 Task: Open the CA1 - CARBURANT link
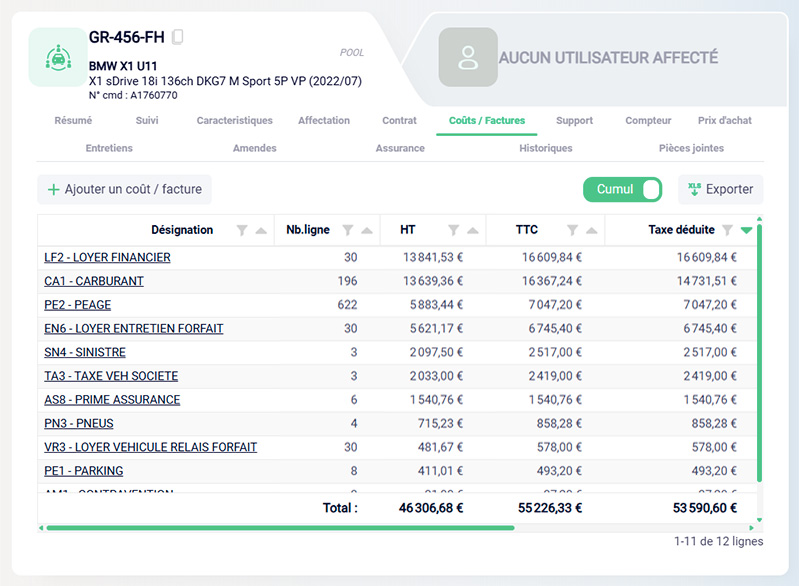click(94, 281)
